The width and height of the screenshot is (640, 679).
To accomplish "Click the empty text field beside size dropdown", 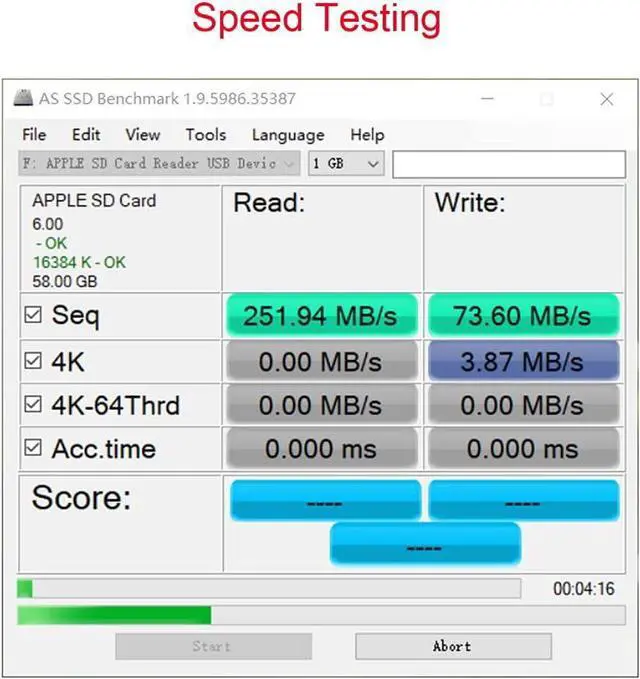I will click(509, 164).
